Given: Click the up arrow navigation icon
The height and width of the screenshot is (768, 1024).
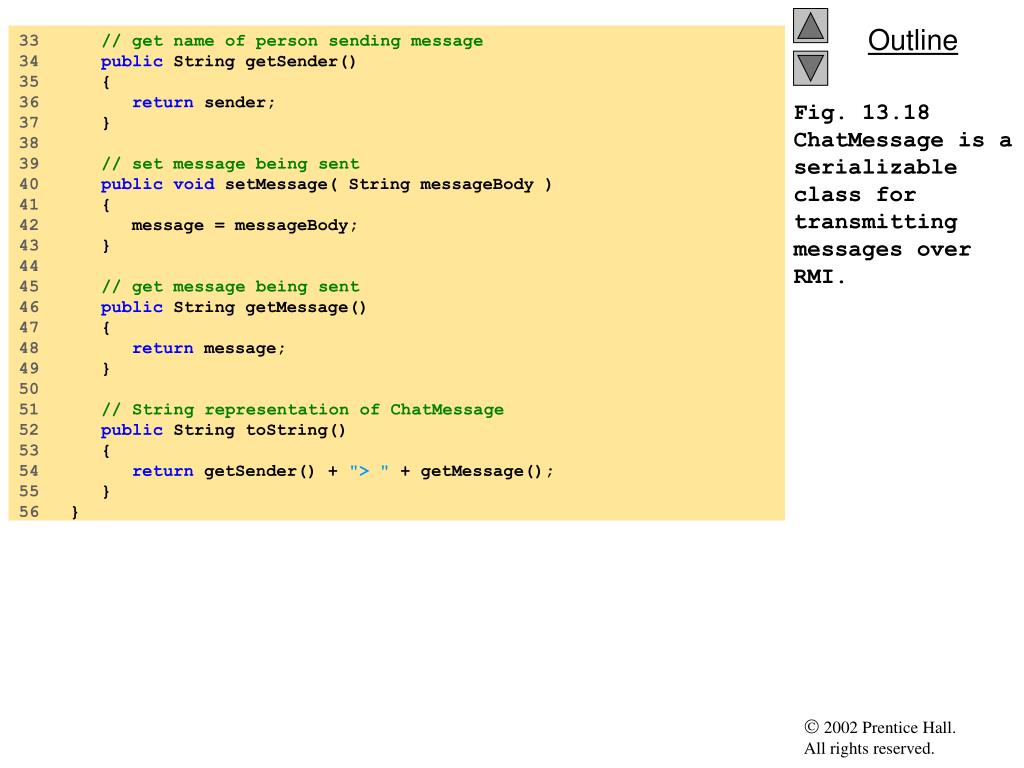Looking at the screenshot, I should [x=810, y=25].
